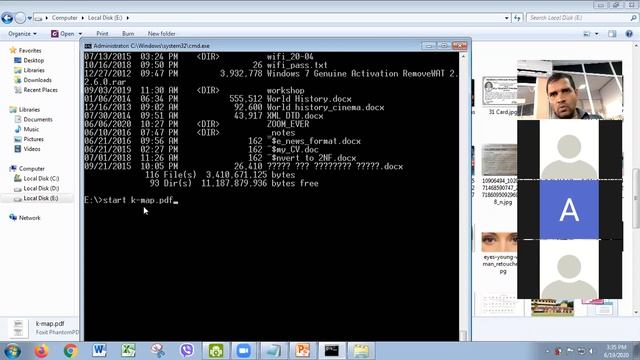Click the Explorer Forward arrow button
640x360 pixels.
click(x=20, y=18)
